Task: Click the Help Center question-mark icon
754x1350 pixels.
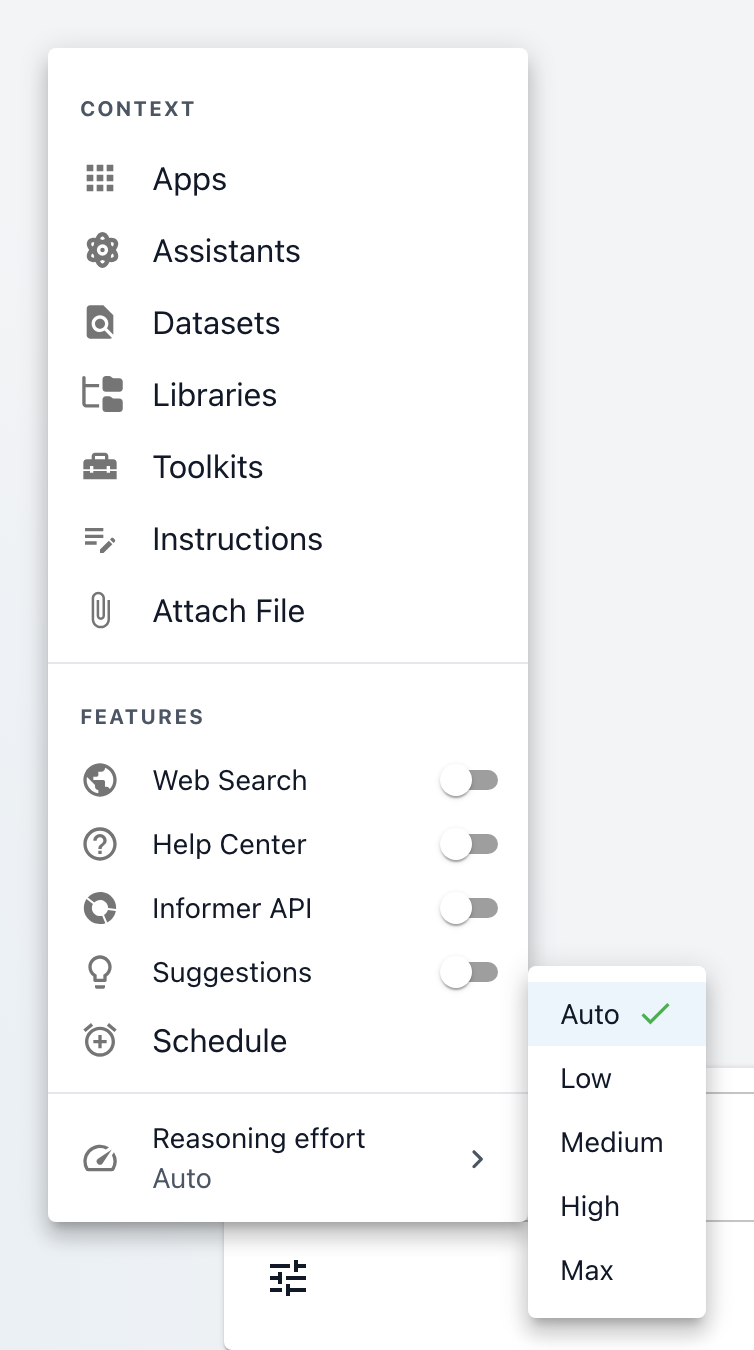Action: (x=100, y=844)
